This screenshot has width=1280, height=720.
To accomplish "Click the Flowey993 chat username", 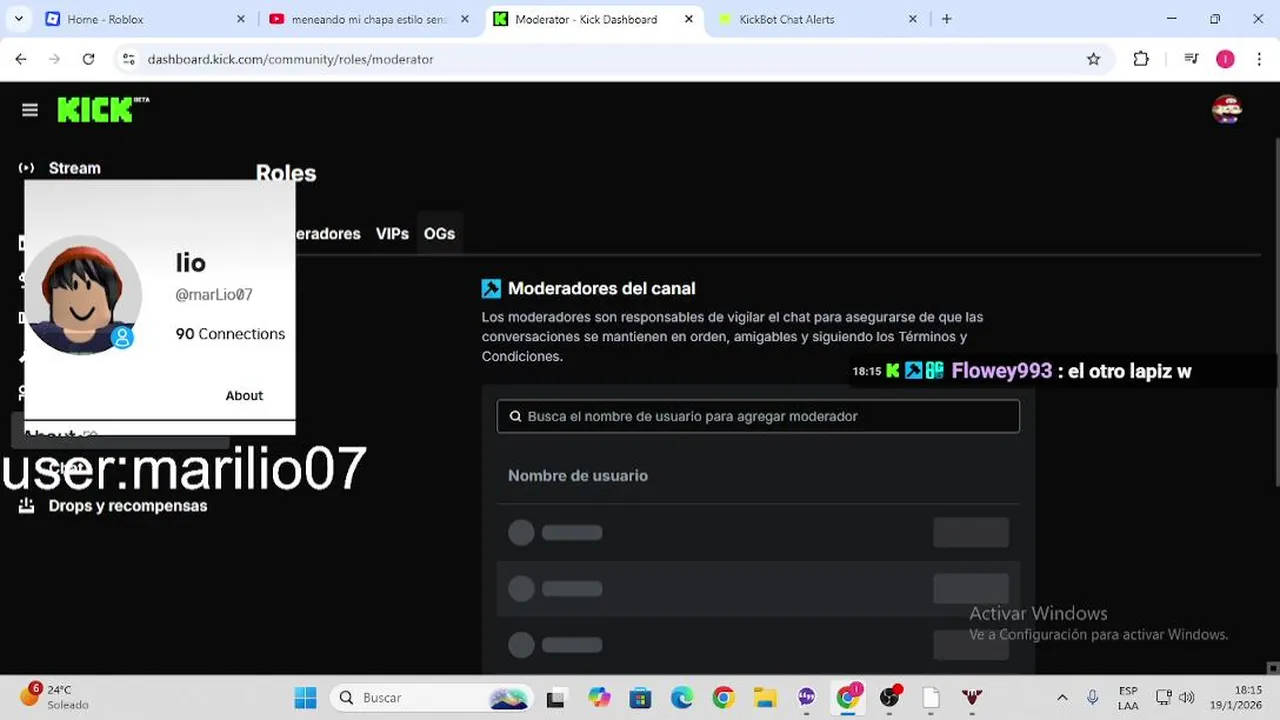I will pyautogui.click(x=1001, y=371).
